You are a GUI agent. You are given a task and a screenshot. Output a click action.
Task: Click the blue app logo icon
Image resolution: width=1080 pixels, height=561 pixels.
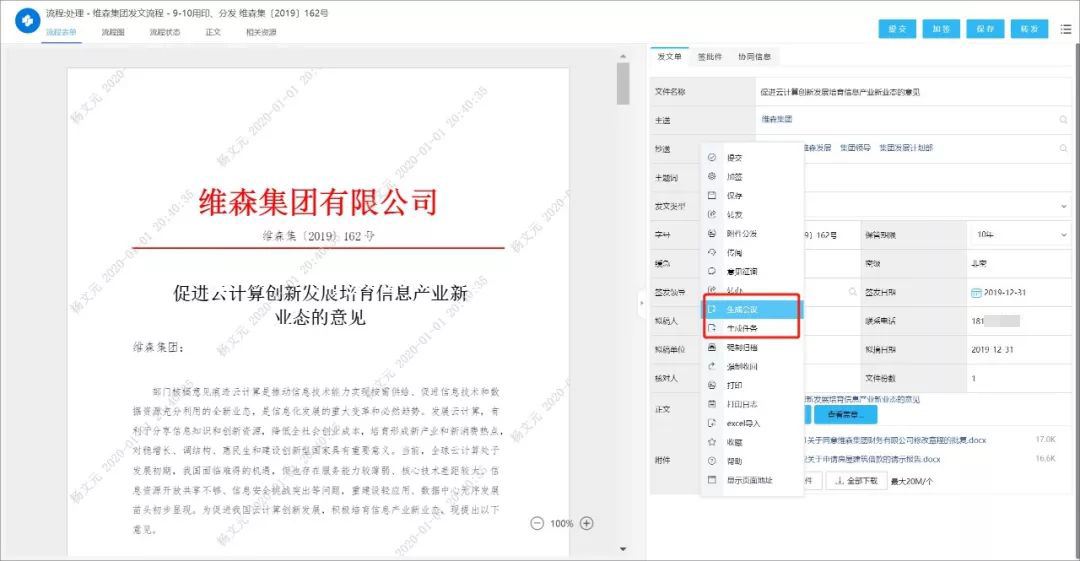click(28, 21)
